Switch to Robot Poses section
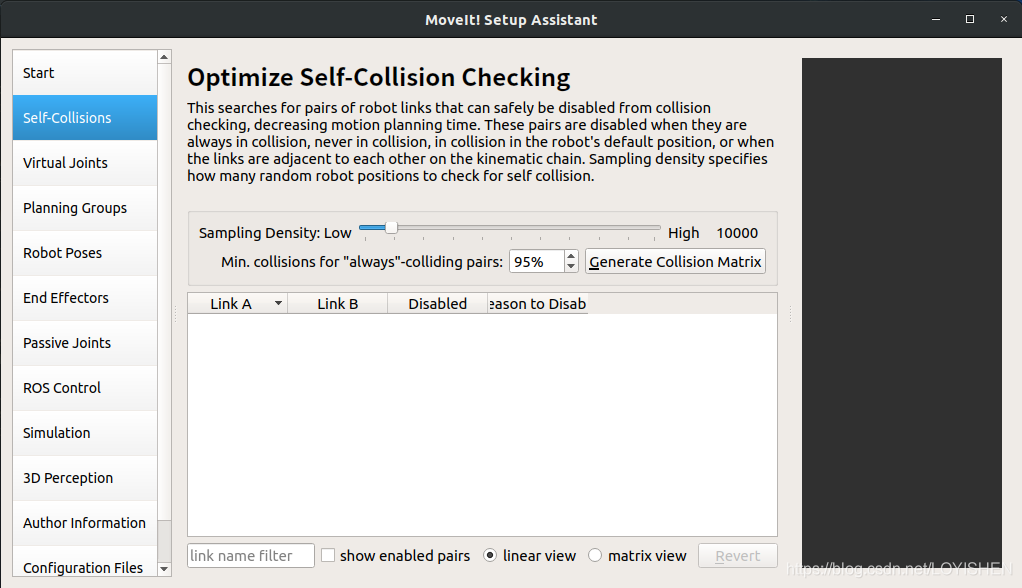Image resolution: width=1022 pixels, height=588 pixels. (x=85, y=252)
